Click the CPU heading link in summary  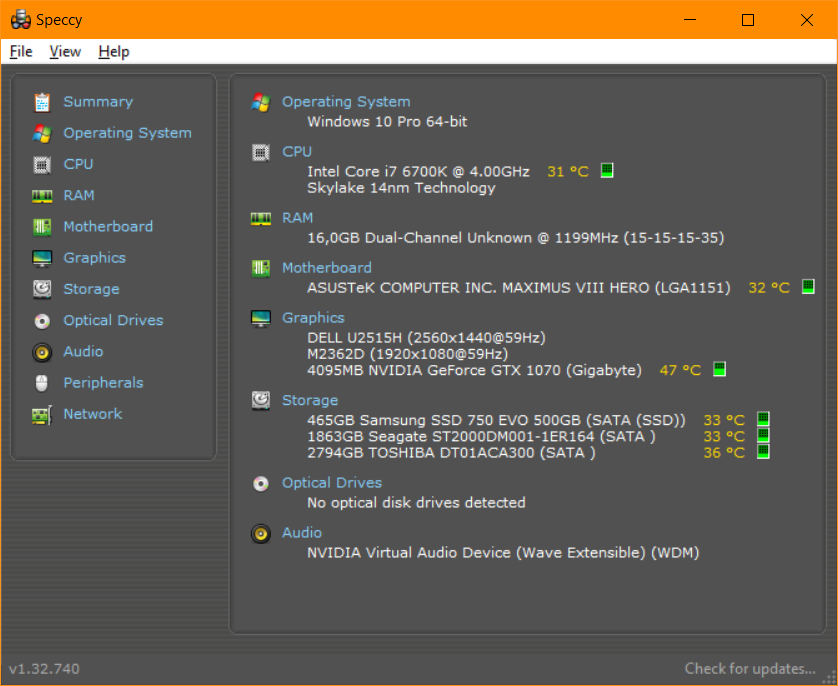[x=297, y=152]
